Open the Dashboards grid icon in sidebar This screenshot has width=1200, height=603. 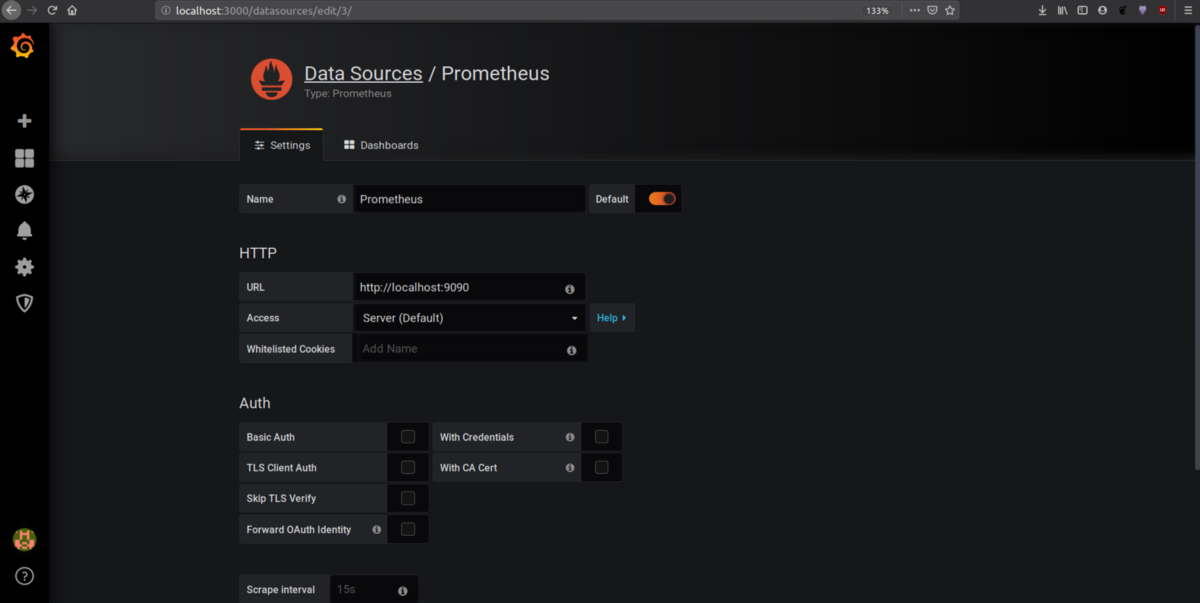tap(25, 158)
